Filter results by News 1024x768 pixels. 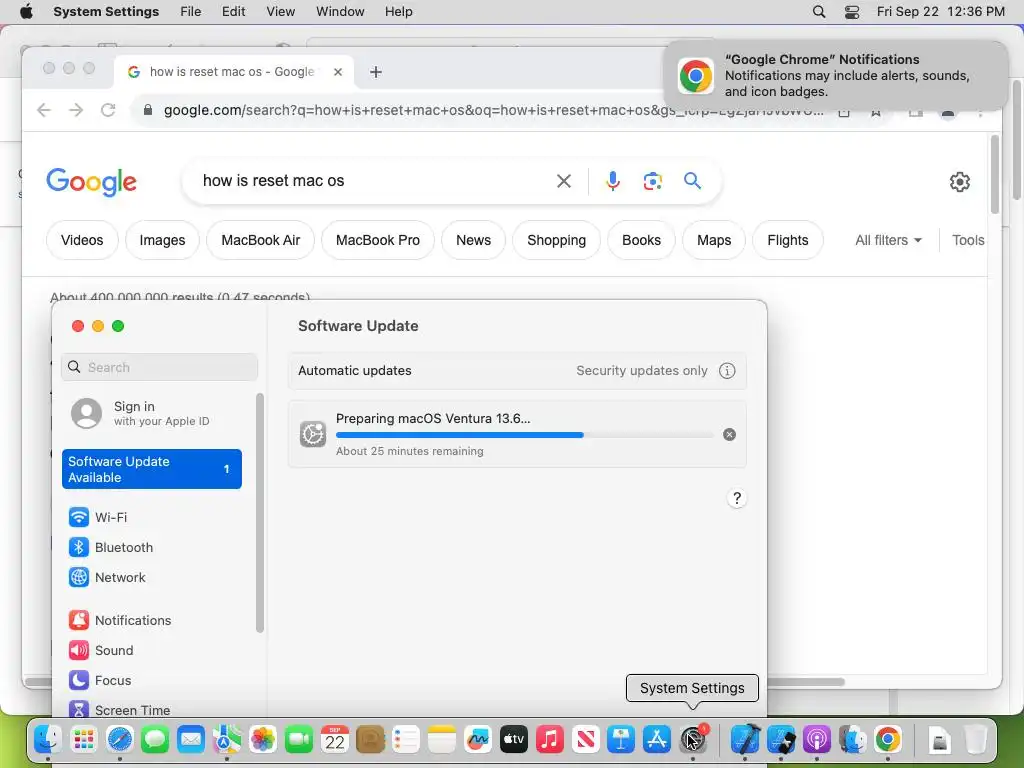473,240
